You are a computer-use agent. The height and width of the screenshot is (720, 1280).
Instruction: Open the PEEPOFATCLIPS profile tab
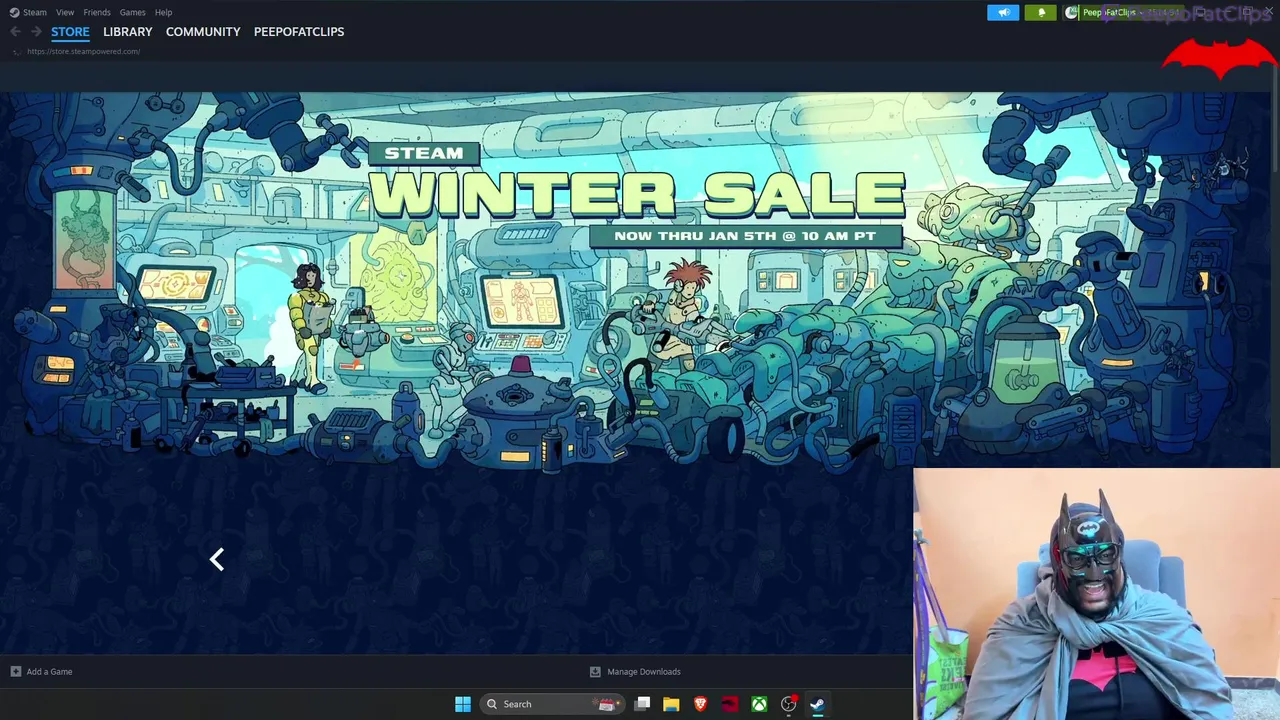pyautogui.click(x=299, y=32)
